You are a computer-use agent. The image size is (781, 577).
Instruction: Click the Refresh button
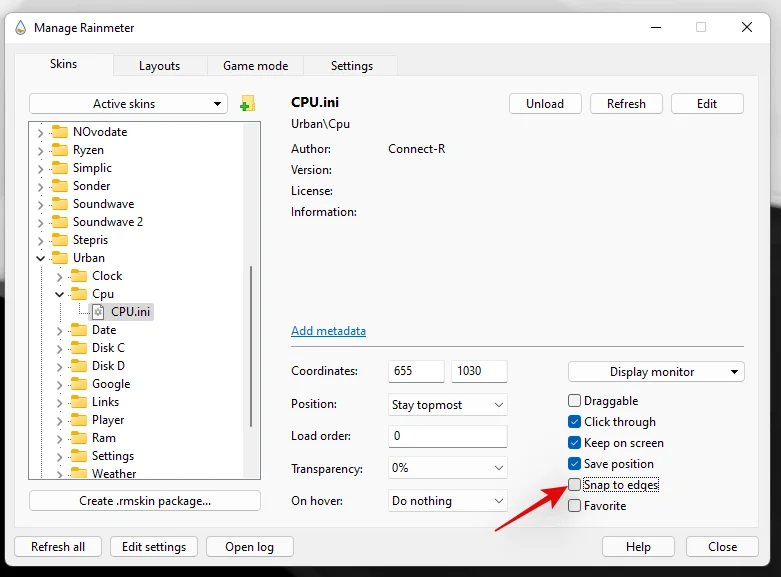(626, 104)
